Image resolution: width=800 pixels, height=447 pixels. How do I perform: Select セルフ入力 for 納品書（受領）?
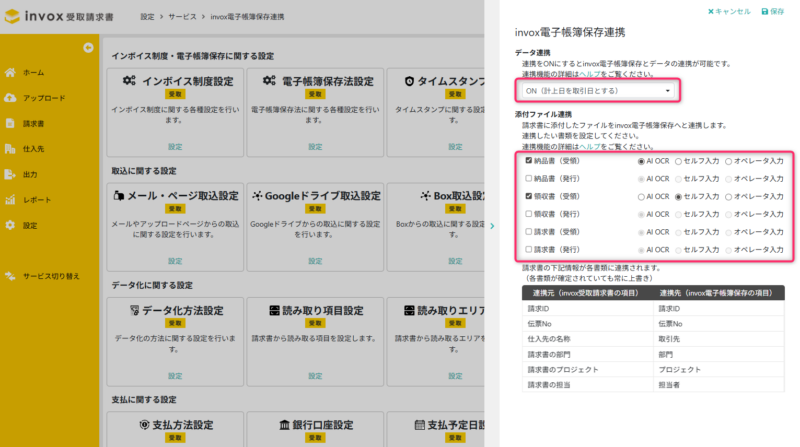(678, 161)
